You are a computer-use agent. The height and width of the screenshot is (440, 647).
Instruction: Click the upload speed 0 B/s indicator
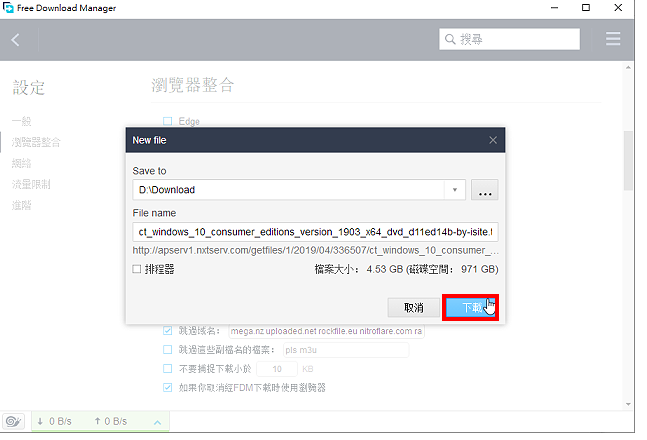(111, 421)
